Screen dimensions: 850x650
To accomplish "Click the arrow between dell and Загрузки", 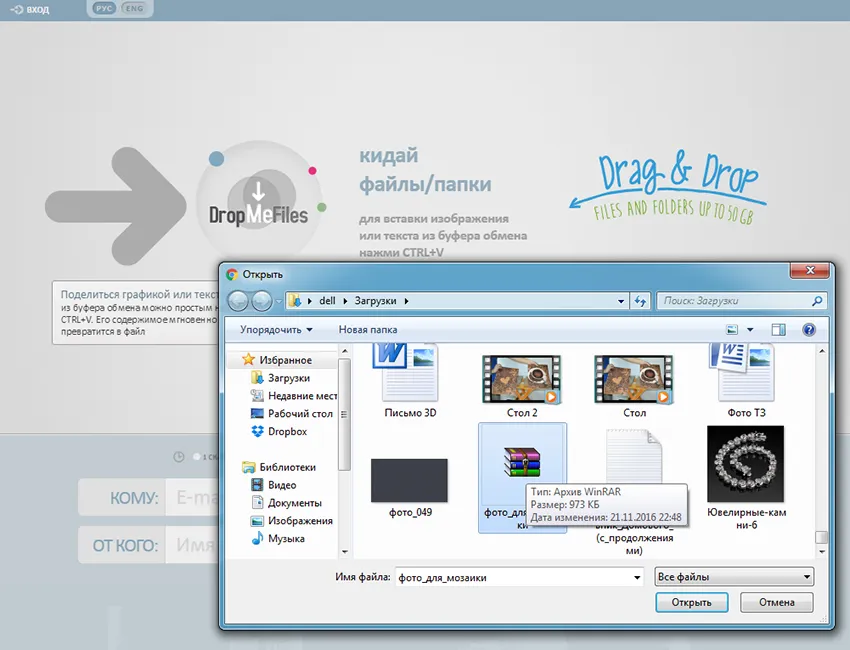I will 345,301.
